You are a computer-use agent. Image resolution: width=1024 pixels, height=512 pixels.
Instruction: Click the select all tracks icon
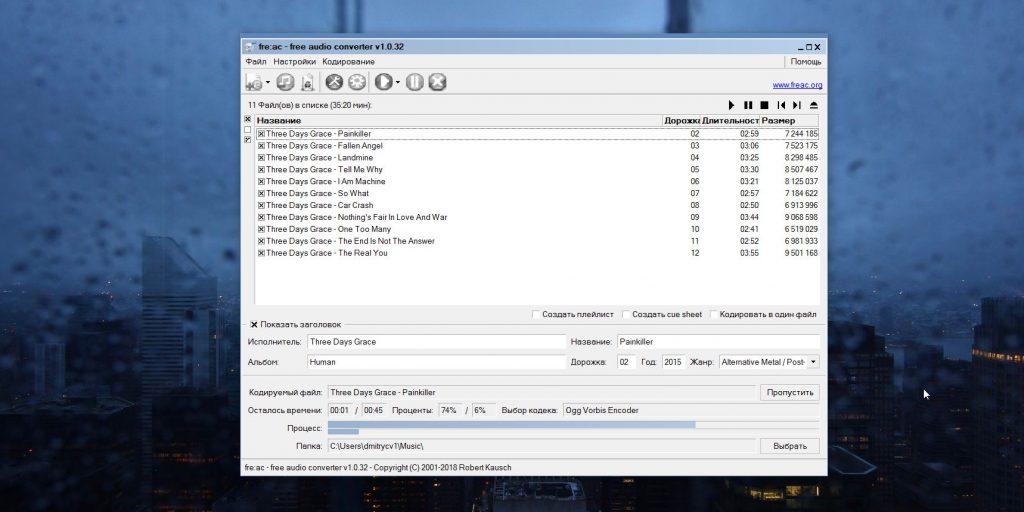coord(248,120)
